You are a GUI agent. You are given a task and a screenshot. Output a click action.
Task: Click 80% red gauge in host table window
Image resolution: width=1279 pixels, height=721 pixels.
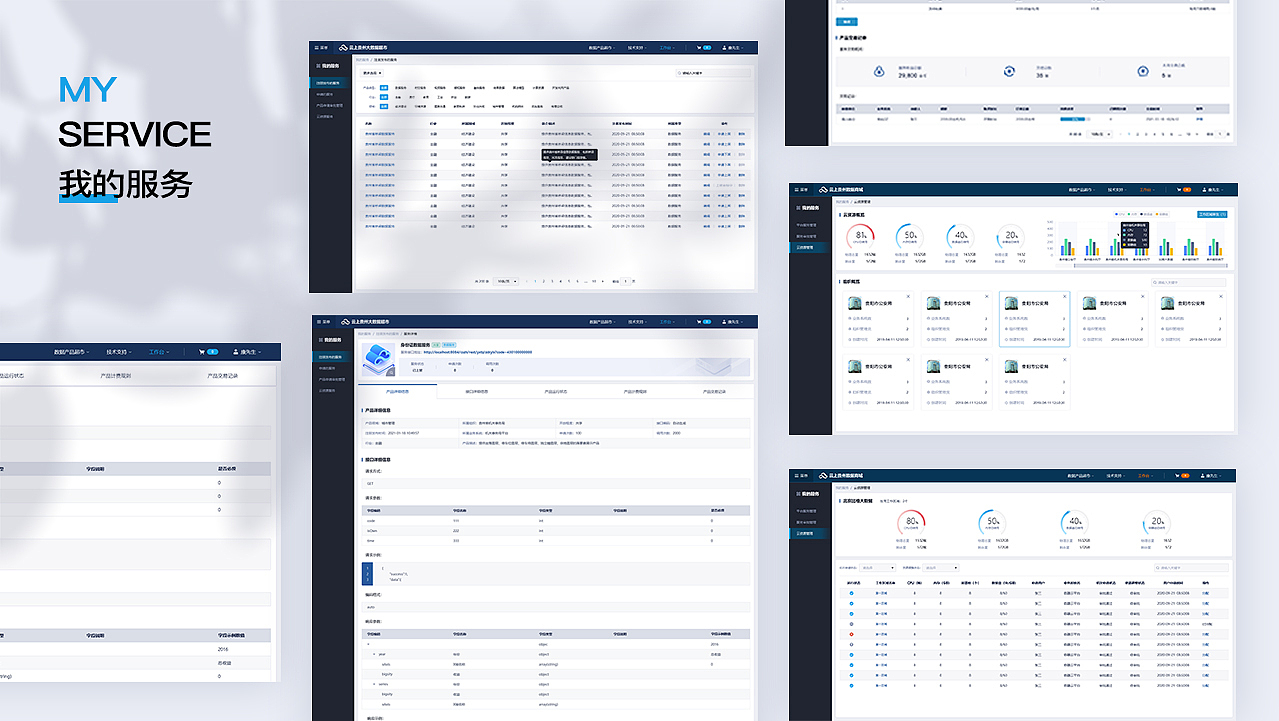point(911,523)
